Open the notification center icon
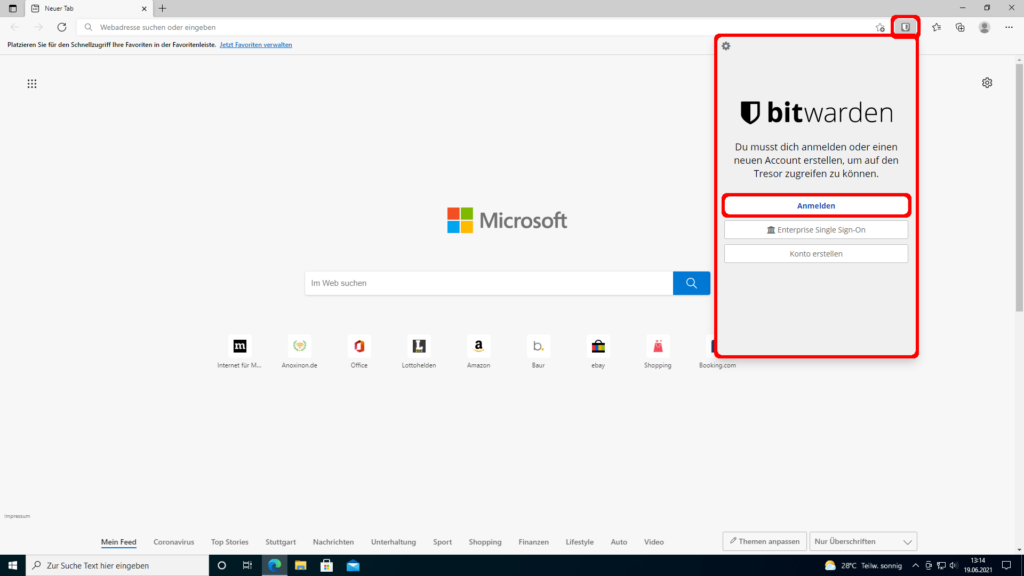 tap(1006, 566)
